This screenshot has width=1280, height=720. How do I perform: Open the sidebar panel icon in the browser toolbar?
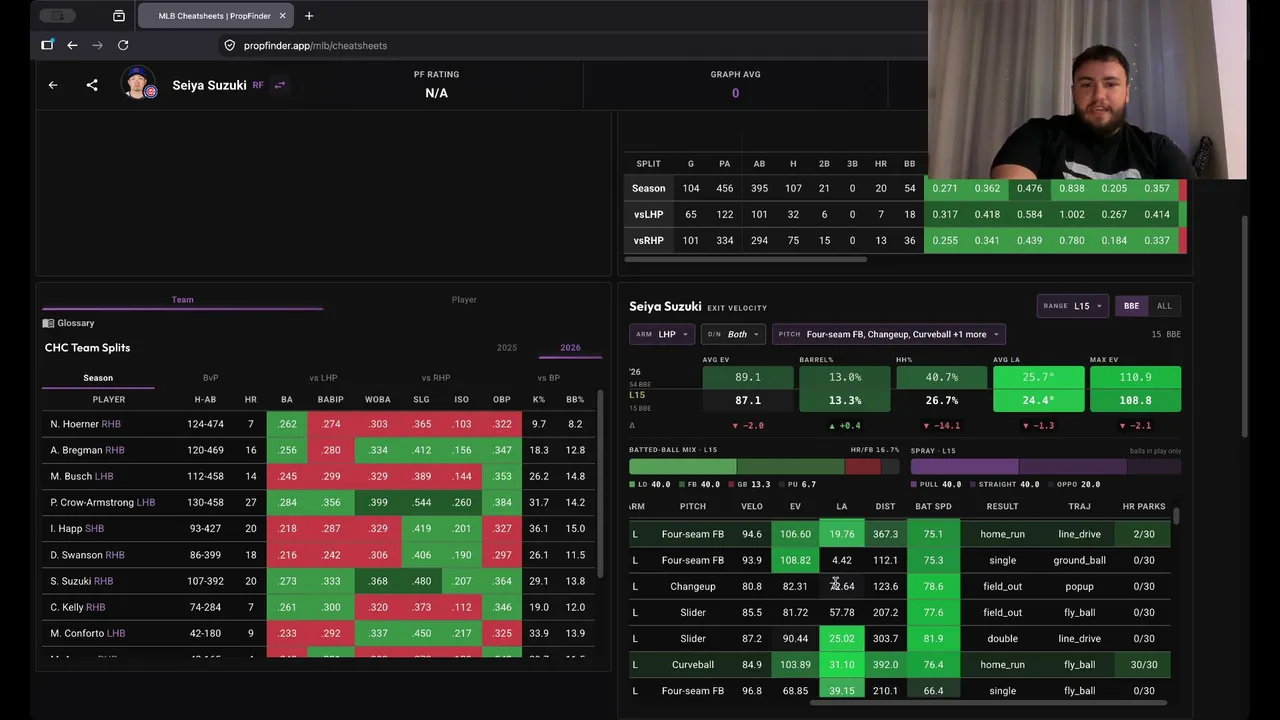[47, 45]
